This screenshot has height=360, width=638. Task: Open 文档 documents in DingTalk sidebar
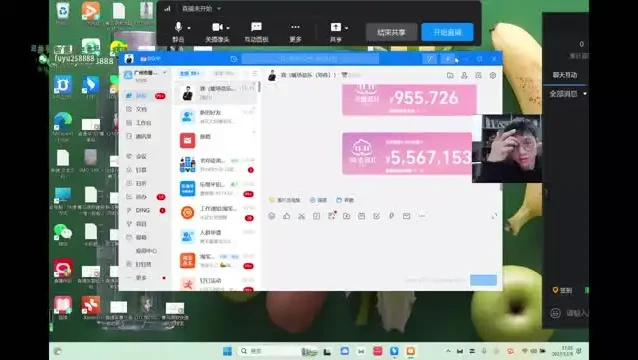(x=141, y=109)
